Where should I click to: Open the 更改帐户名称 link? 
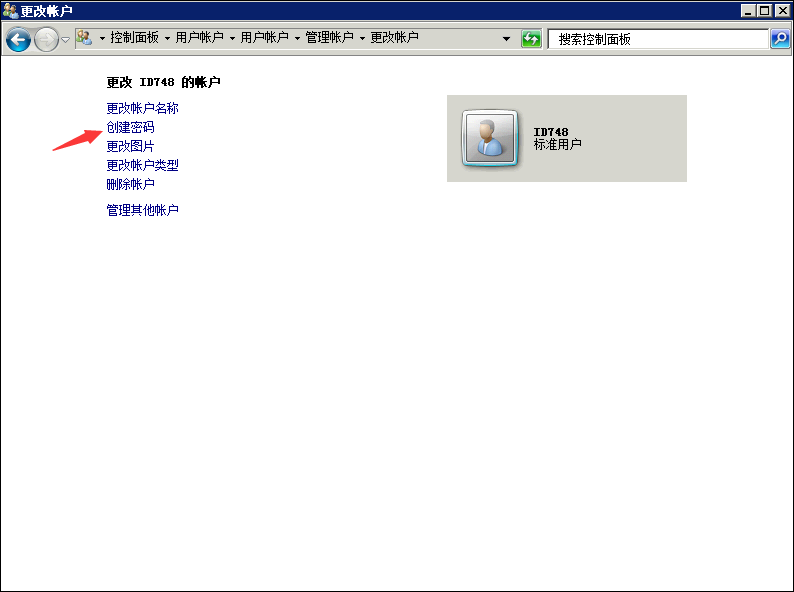pyautogui.click(x=142, y=108)
